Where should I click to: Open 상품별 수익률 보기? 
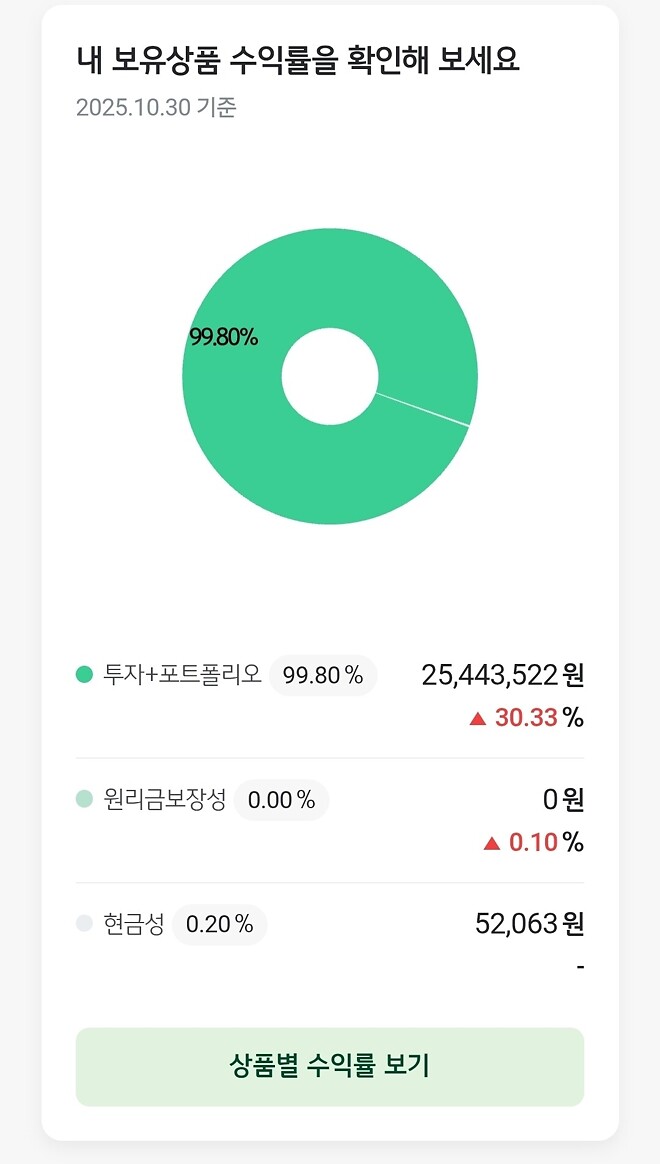330,1067
